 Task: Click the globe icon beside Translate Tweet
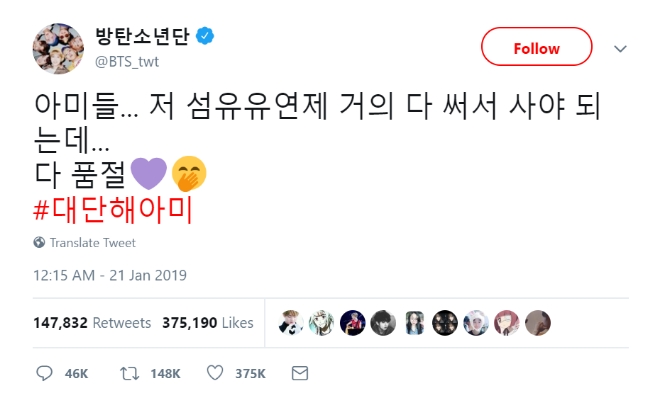click(x=39, y=242)
